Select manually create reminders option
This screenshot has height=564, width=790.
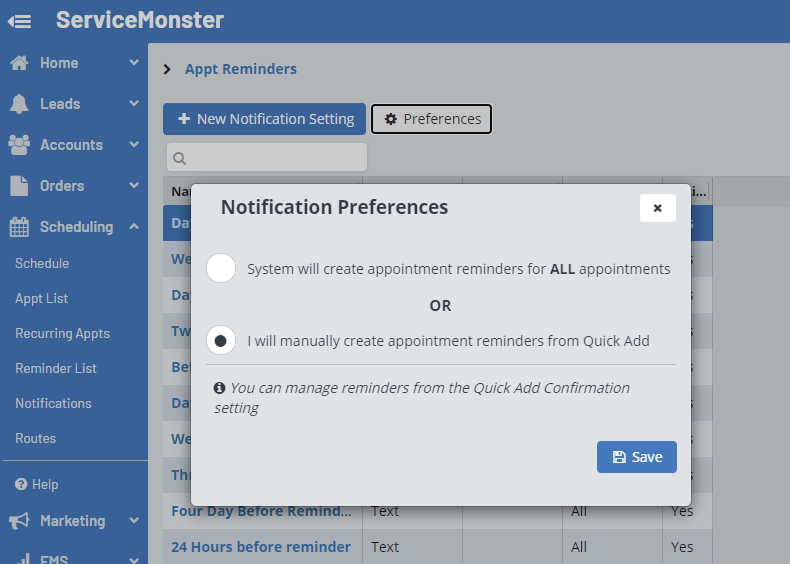tap(221, 340)
